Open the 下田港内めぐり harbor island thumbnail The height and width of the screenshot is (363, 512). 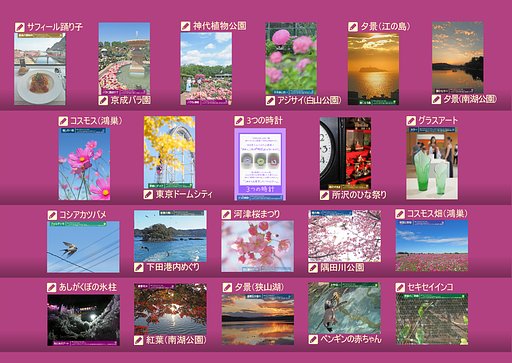(170, 236)
